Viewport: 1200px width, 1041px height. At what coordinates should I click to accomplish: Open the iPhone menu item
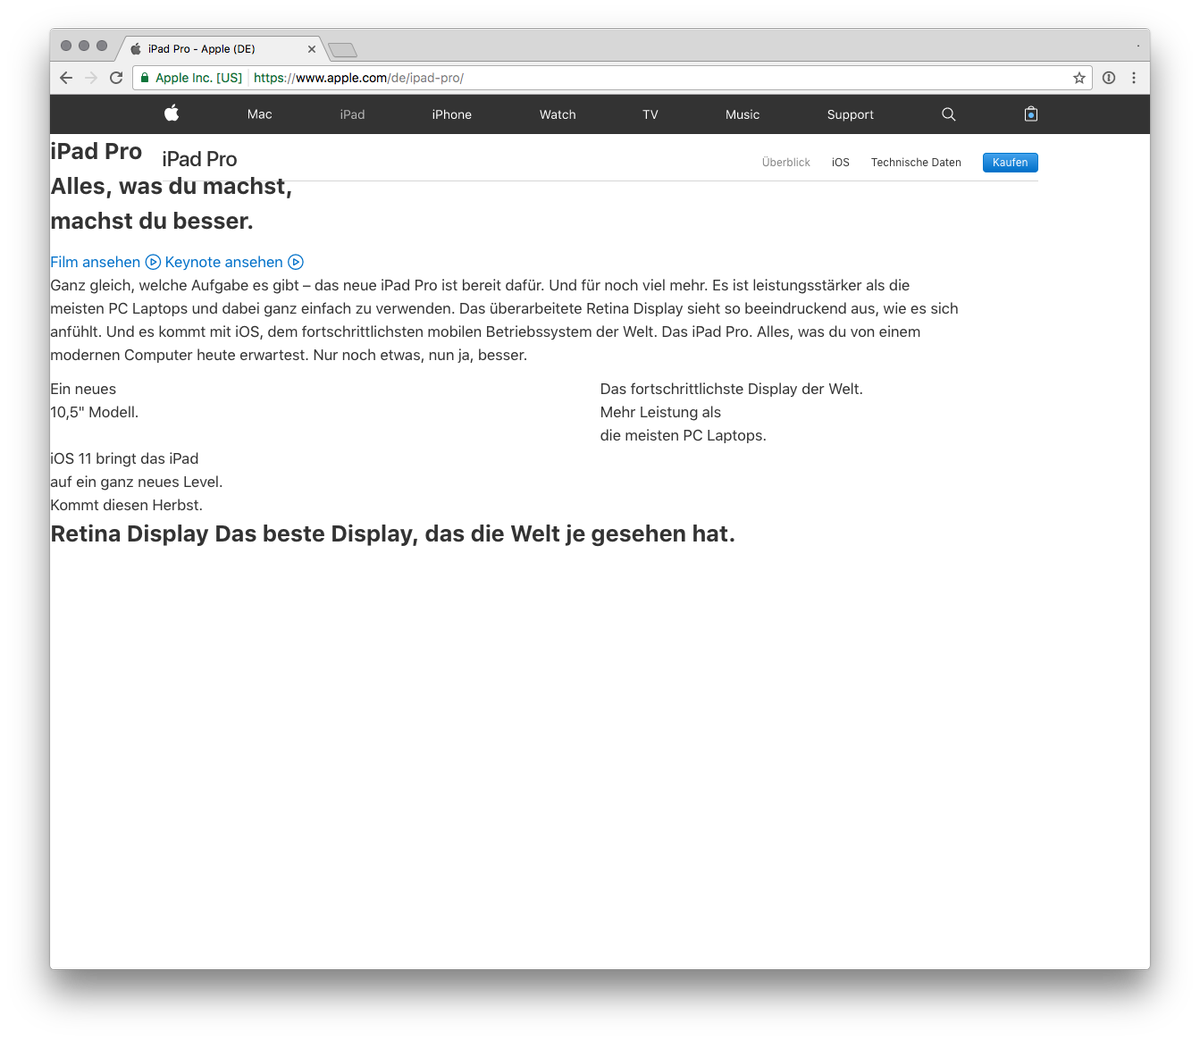coord(452,115)
